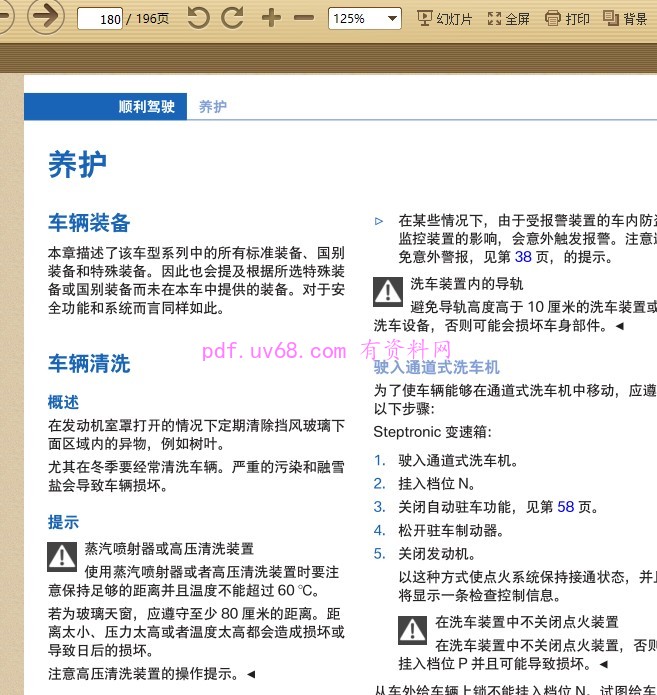The height and width of the screenshot is (695, 657).
Task: Start slideshow mode (幻灯片)
Action: tap(445, 19)
